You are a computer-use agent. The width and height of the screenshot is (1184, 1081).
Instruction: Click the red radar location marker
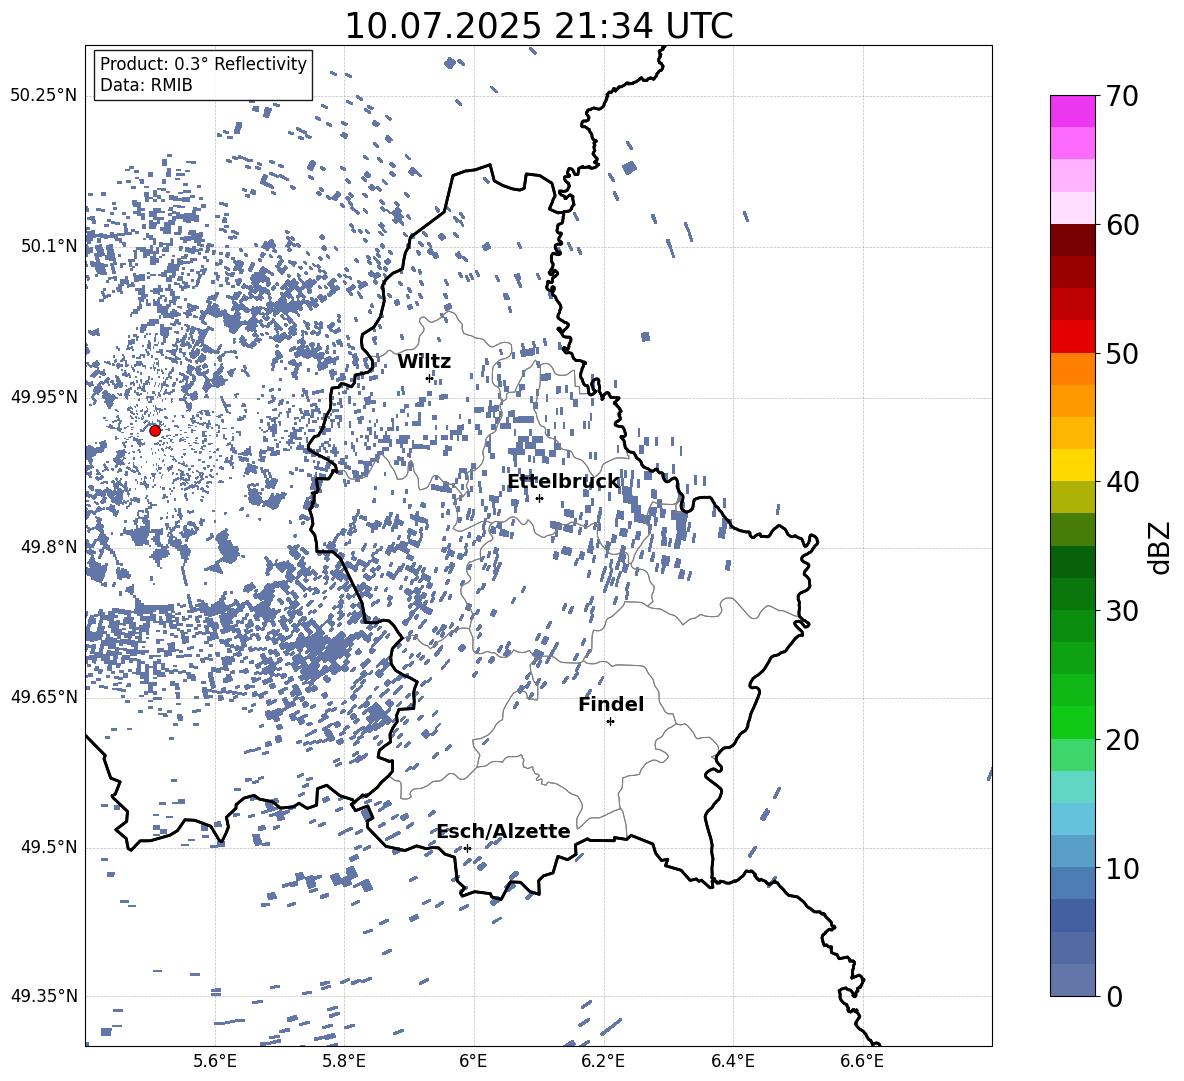point(155,430)
